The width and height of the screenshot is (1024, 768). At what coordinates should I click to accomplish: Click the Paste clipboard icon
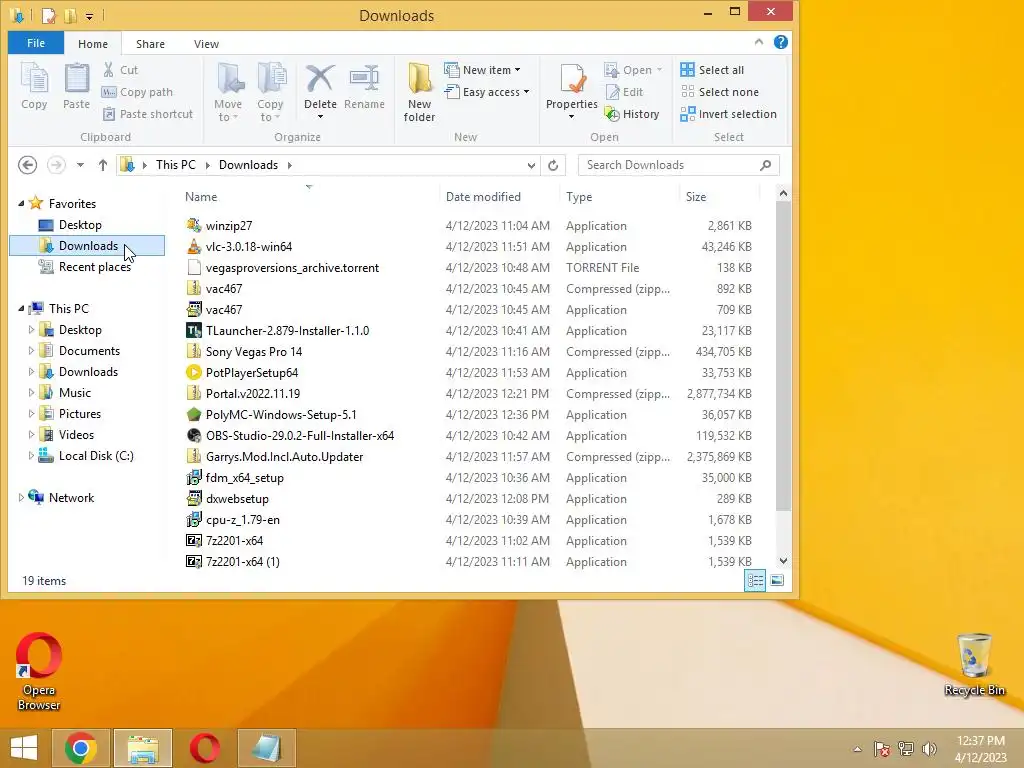point(76,86)
